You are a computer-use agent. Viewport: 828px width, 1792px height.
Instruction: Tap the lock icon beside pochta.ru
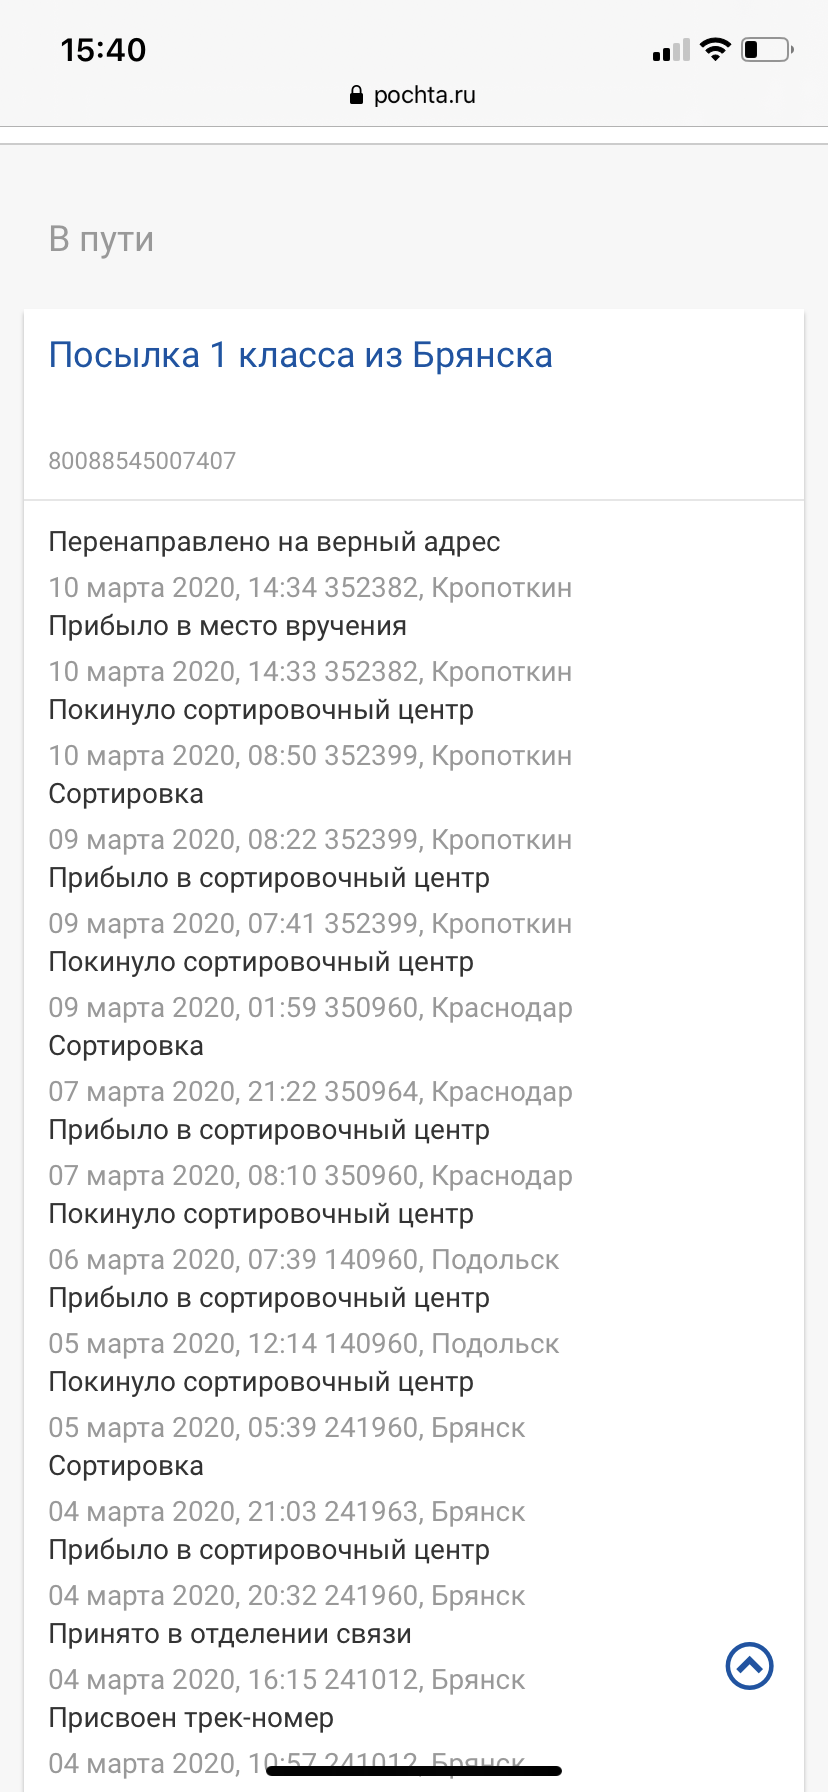coord(356,95)
